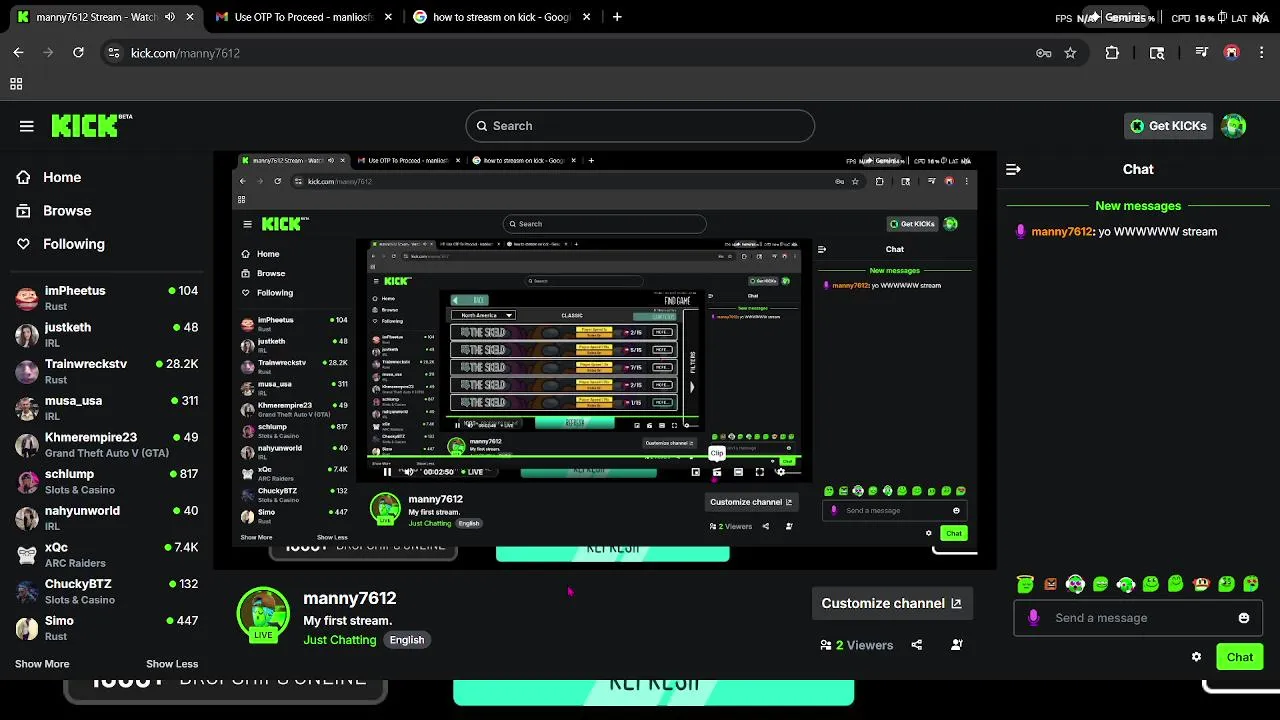Open justketh channel in sidebar
1280x720 pixels.
coord(106,335)
